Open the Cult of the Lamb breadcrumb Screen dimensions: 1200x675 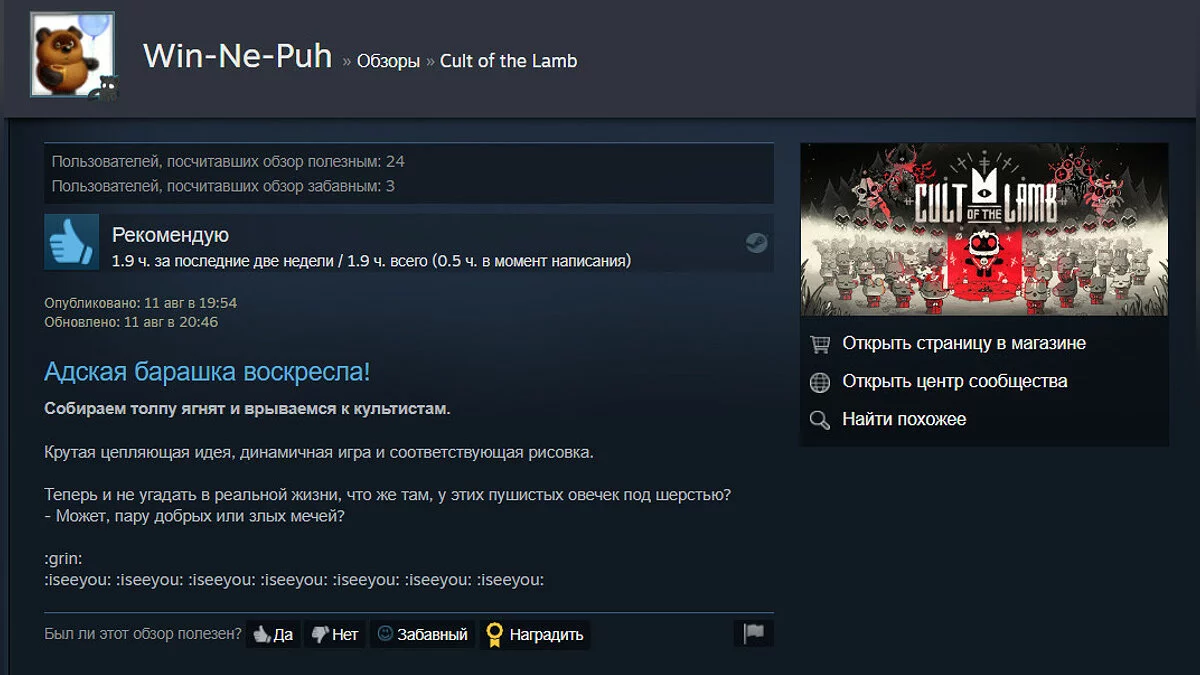(508, 61)
